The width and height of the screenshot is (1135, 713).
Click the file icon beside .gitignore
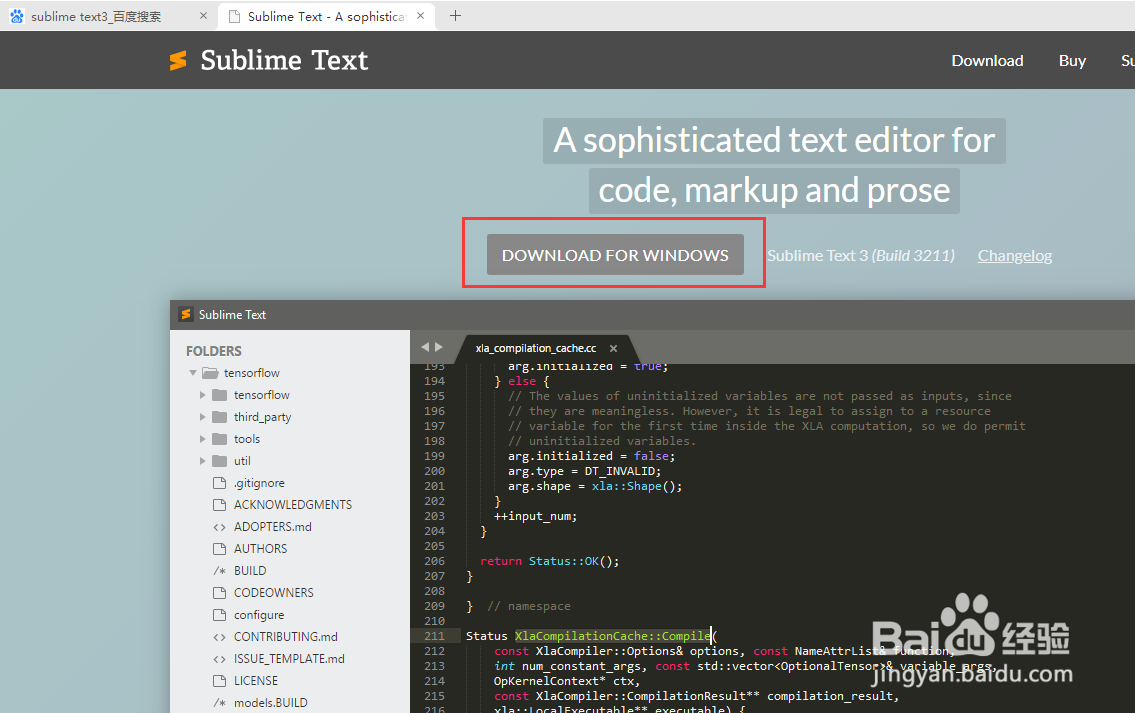coord(219,483)
